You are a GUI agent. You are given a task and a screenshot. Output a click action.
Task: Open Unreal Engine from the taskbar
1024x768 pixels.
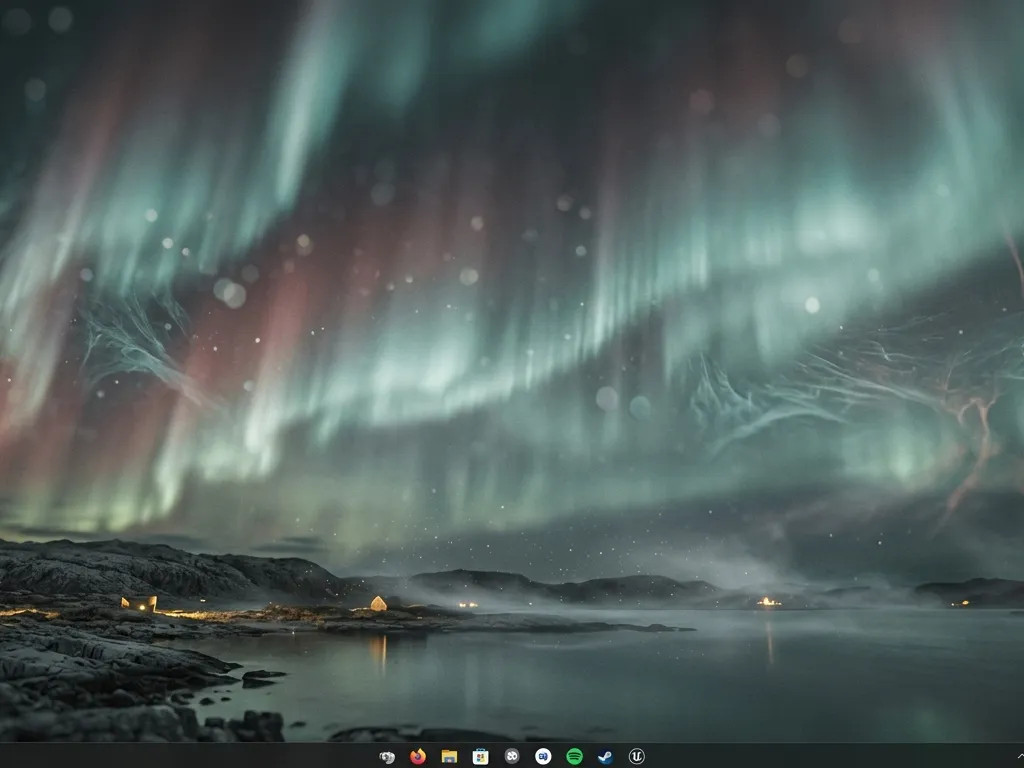tap(637, 757)
